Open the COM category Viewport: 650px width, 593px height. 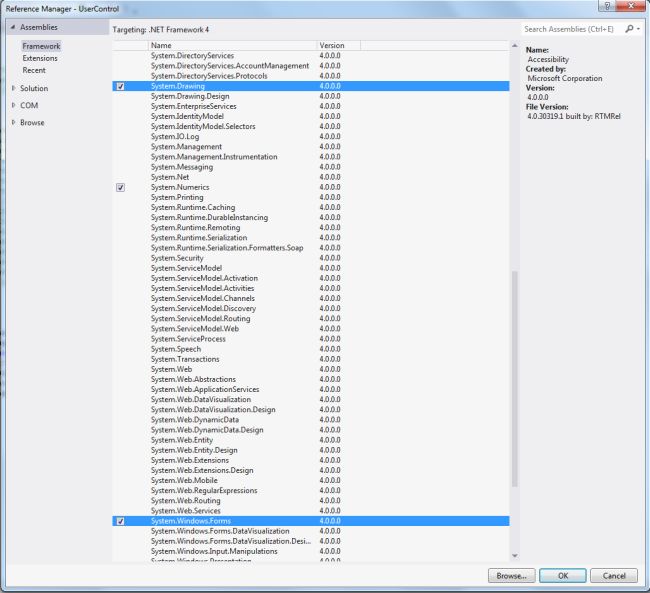tap(29, 105)
